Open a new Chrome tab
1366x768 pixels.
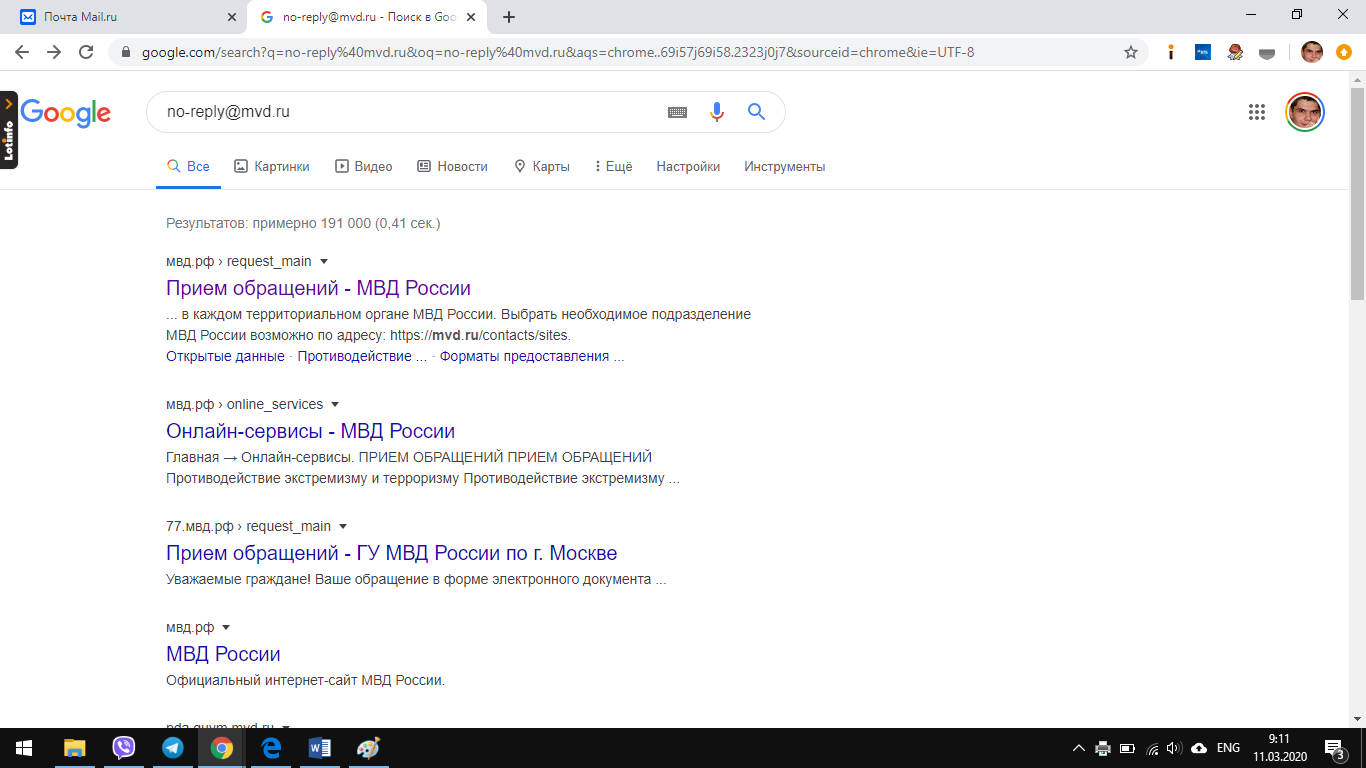pos(509,17)
